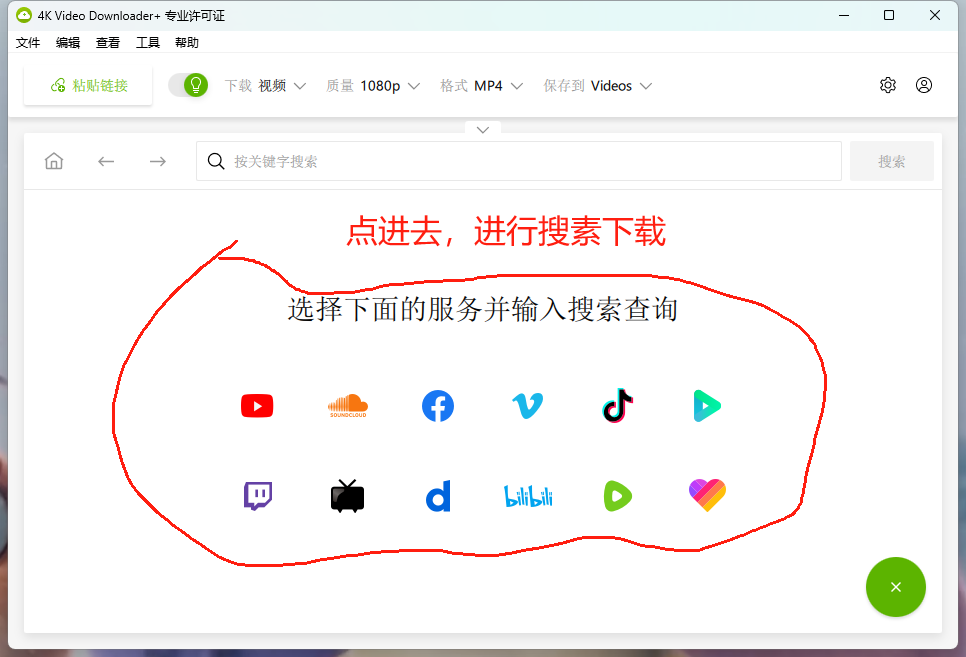This screenshot has height=657, width=966.
Task: Select the black TV service icon
Action: pos(347,496)
